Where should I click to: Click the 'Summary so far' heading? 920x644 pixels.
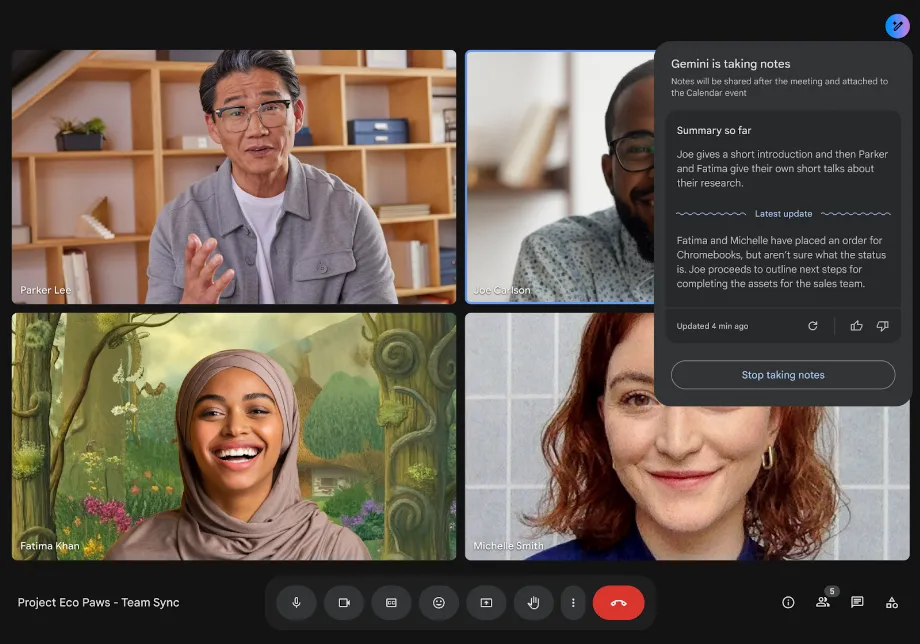pyautogui.click(x=713, y=130)
